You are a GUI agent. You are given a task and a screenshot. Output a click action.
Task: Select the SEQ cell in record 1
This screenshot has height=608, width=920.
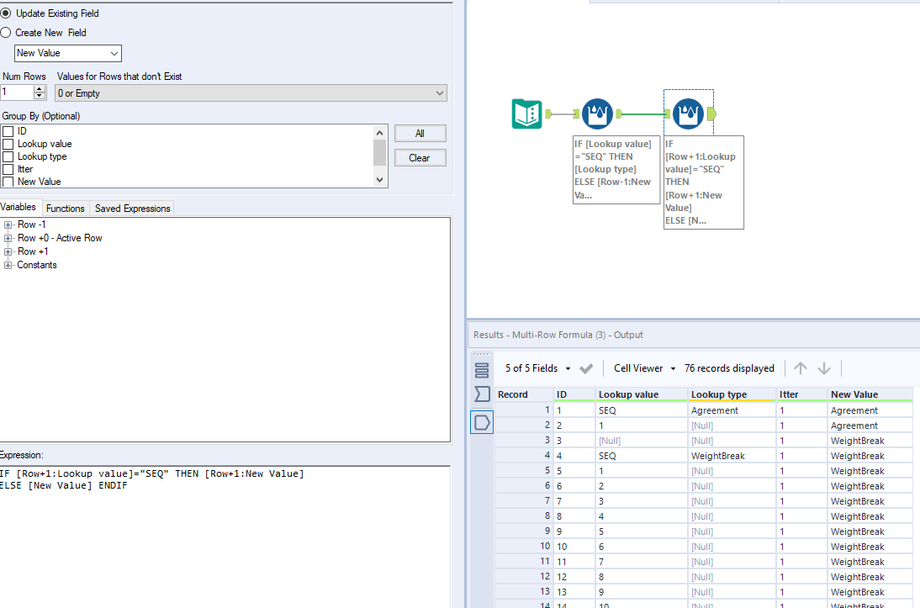(x=641, y=411)
